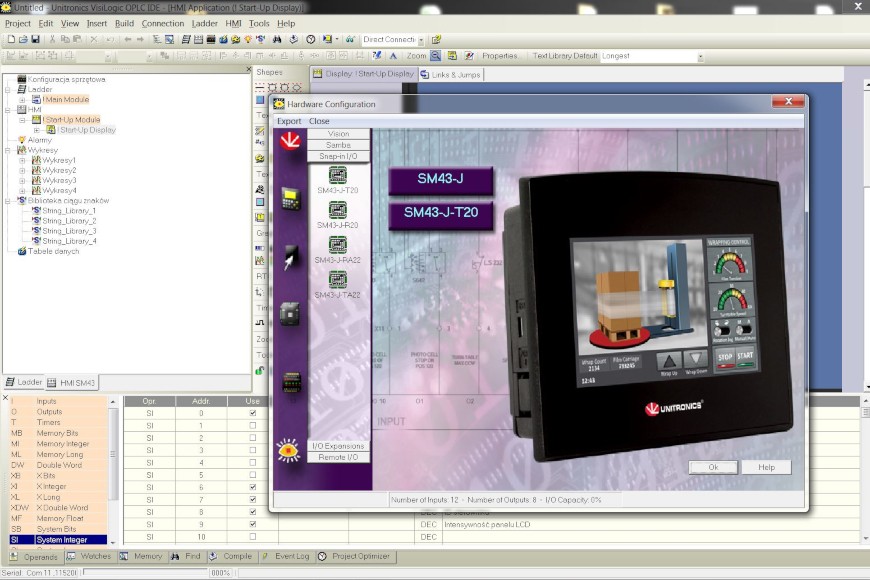Click the yellow controller icon in the dialog sidebar
Viewport: 870px width, 580px height.
click(x=291, y=199)
